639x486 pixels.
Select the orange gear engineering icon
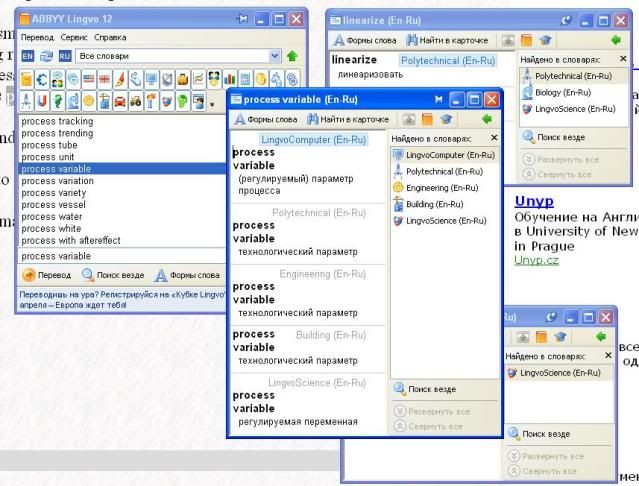coord(88,101)
